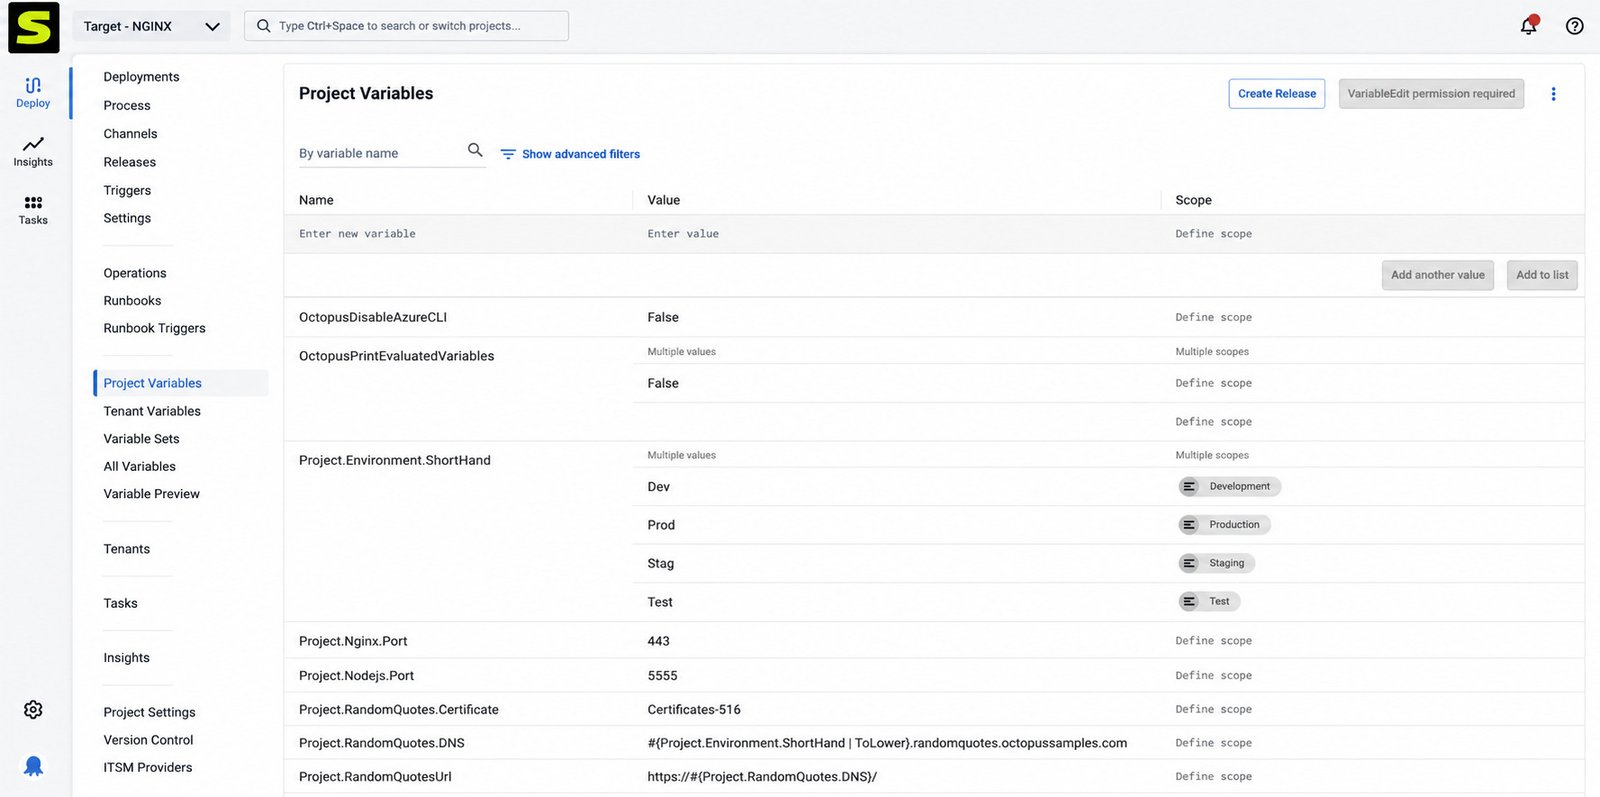Click the Test scope chip icon
Viewport: 1600px width, 797px height.
(1189, 601)
